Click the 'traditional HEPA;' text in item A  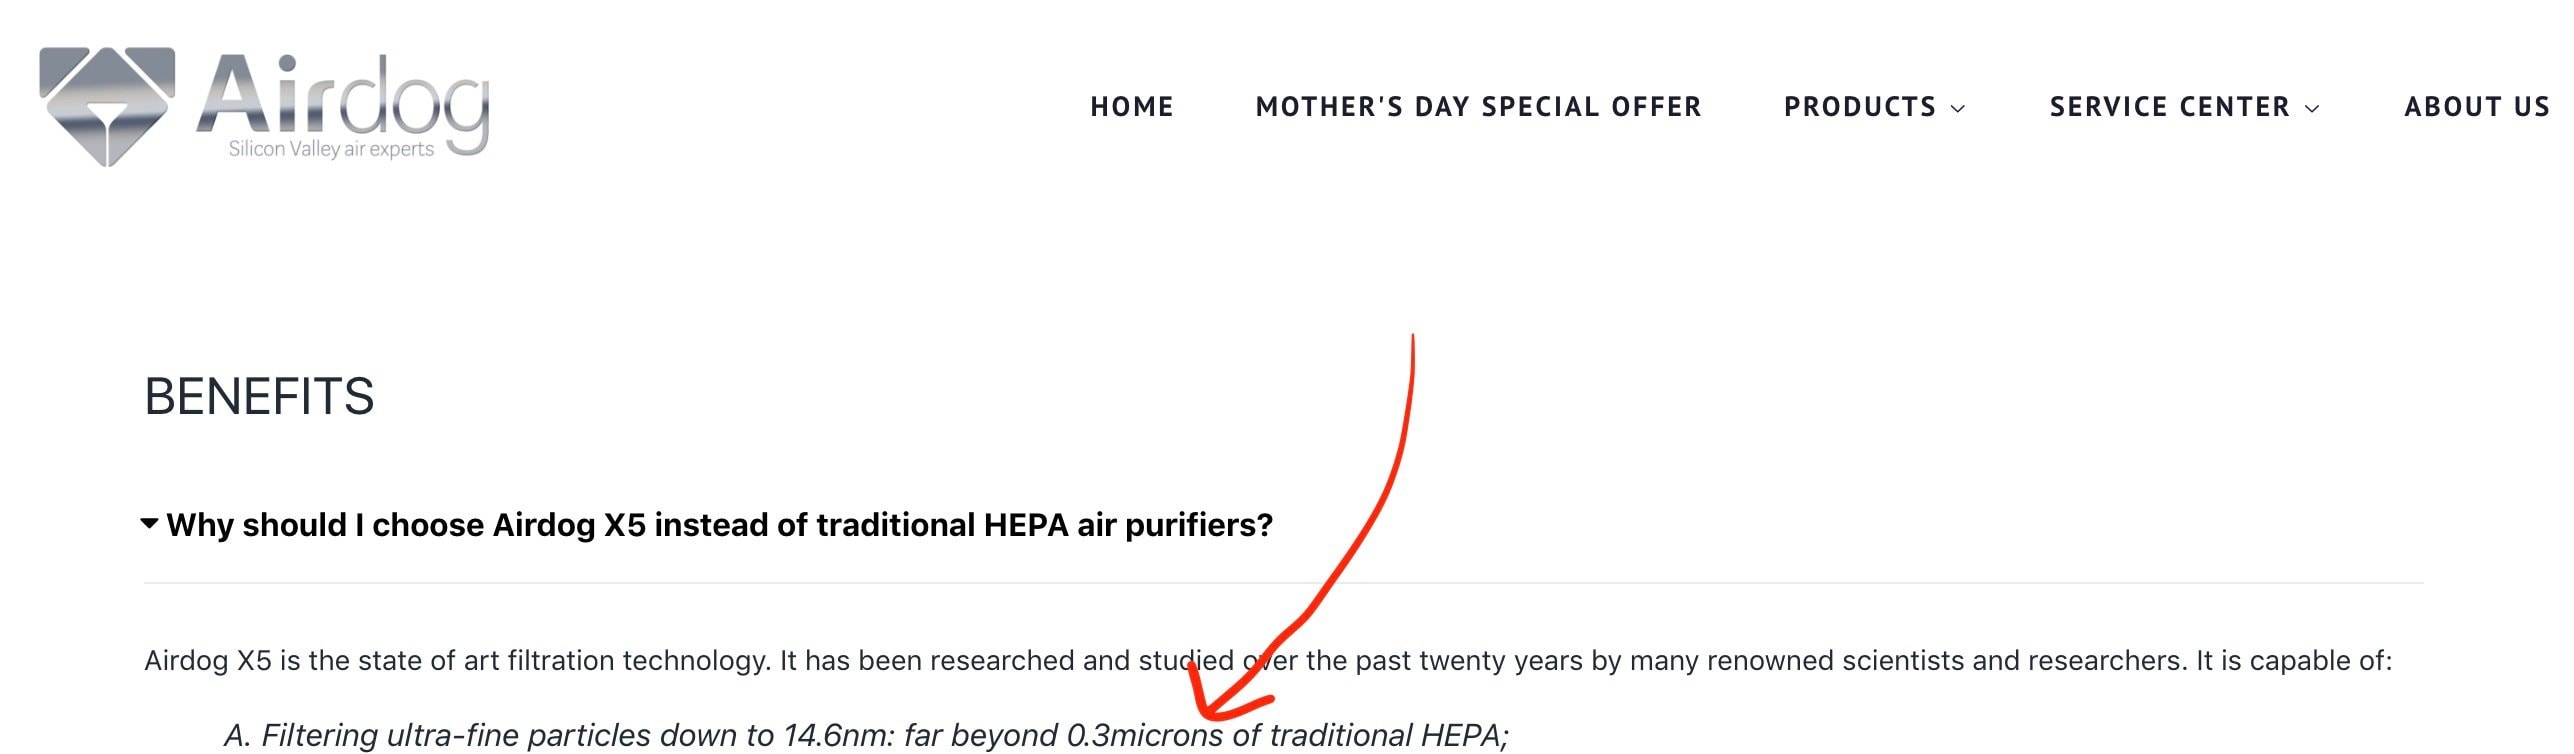1389,736
